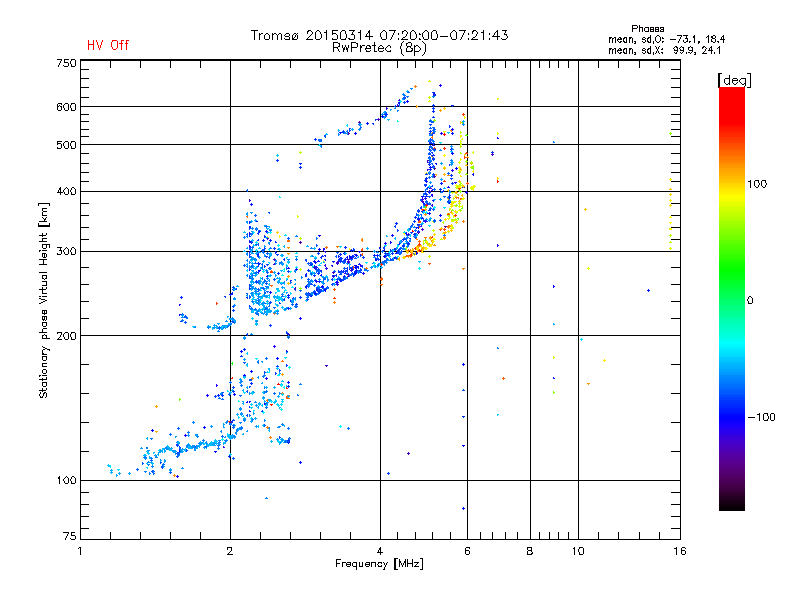Click the 'RwPretec (8p)' subtitle
Viewport: 800px width, 600px height.
pyautogui.click(x=380, y=48)
